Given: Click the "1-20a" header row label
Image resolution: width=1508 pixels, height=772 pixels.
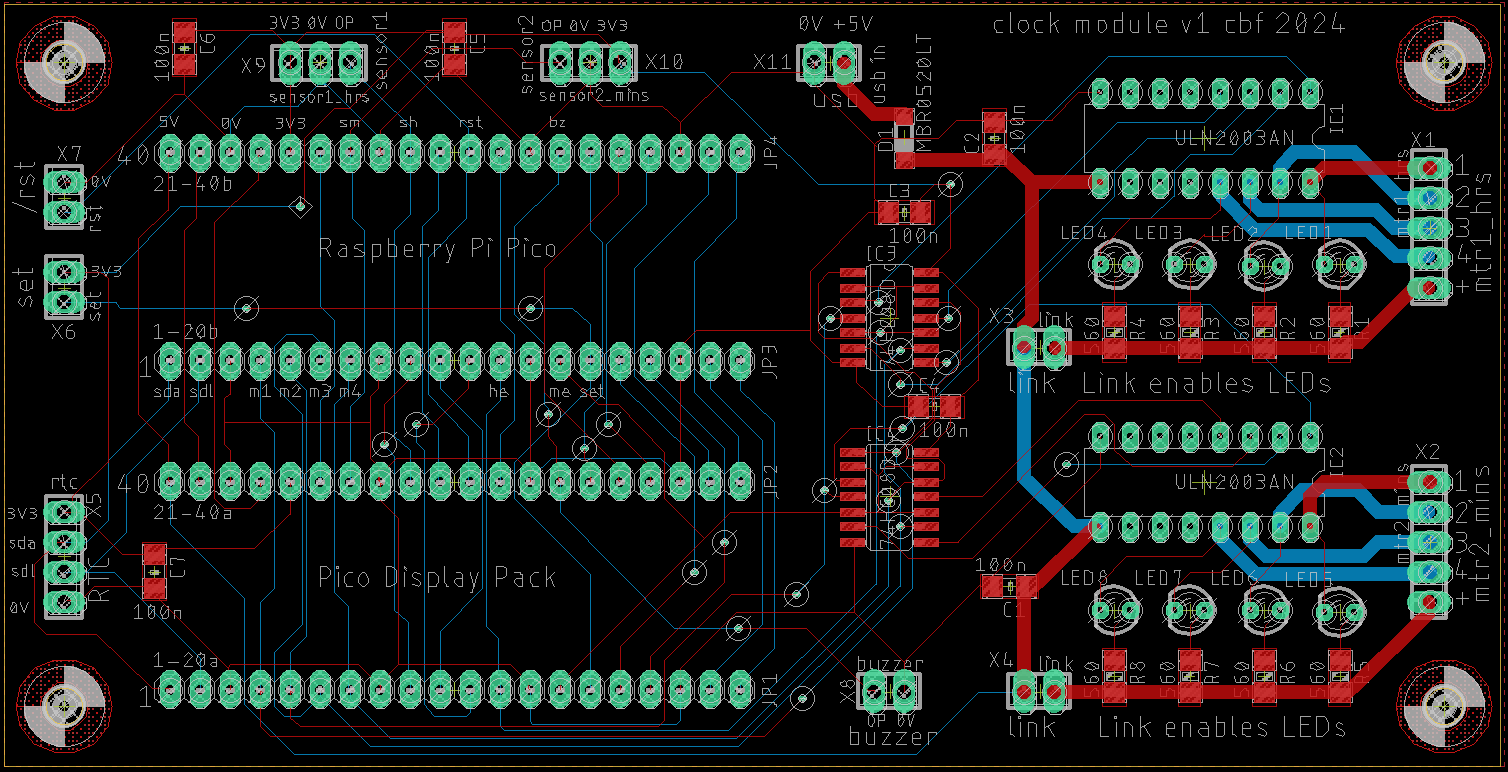Looking at the screenshot, I should point(186,660).
